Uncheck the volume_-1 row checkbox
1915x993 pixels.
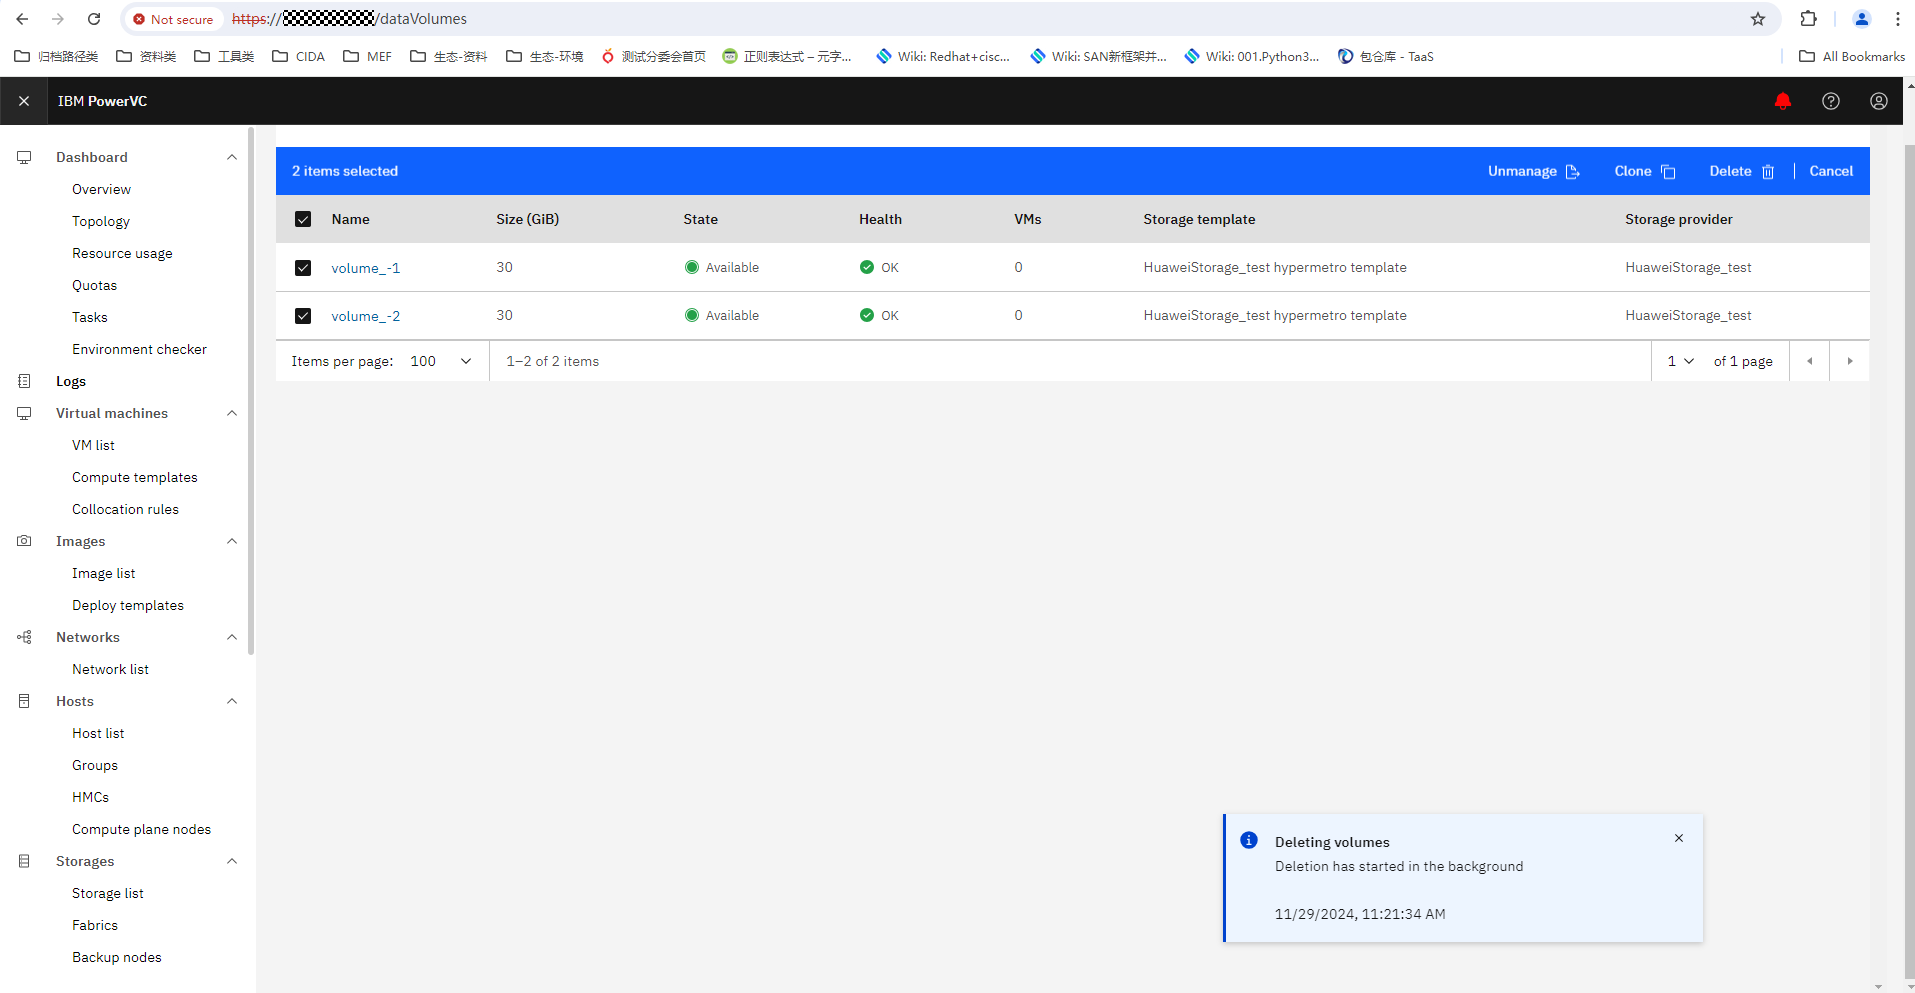(303, 267)
